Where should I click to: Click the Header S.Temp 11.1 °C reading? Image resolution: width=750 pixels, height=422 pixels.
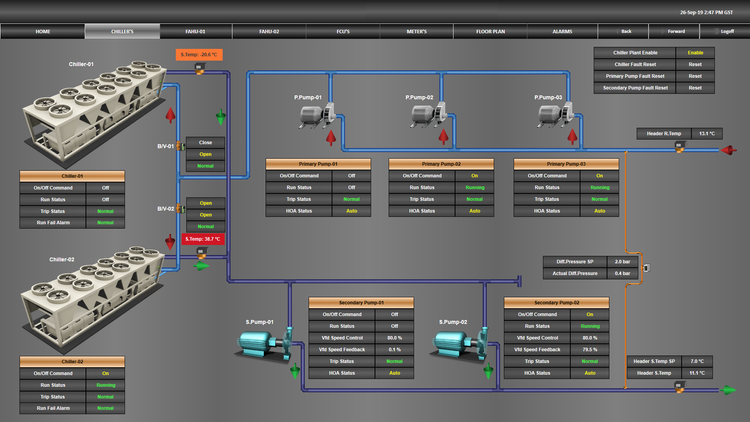[x=697, y=373]
